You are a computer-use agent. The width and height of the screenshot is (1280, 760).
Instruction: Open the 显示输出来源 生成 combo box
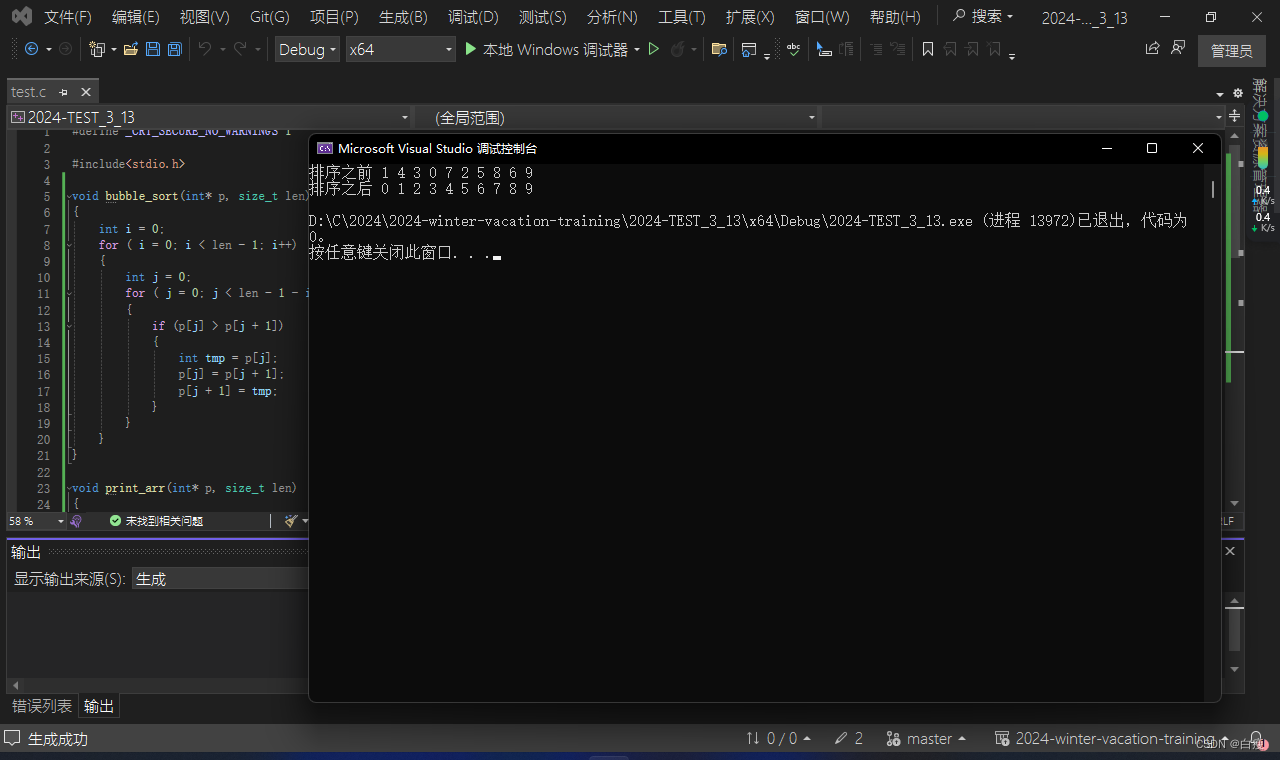(x=220, y=579)
